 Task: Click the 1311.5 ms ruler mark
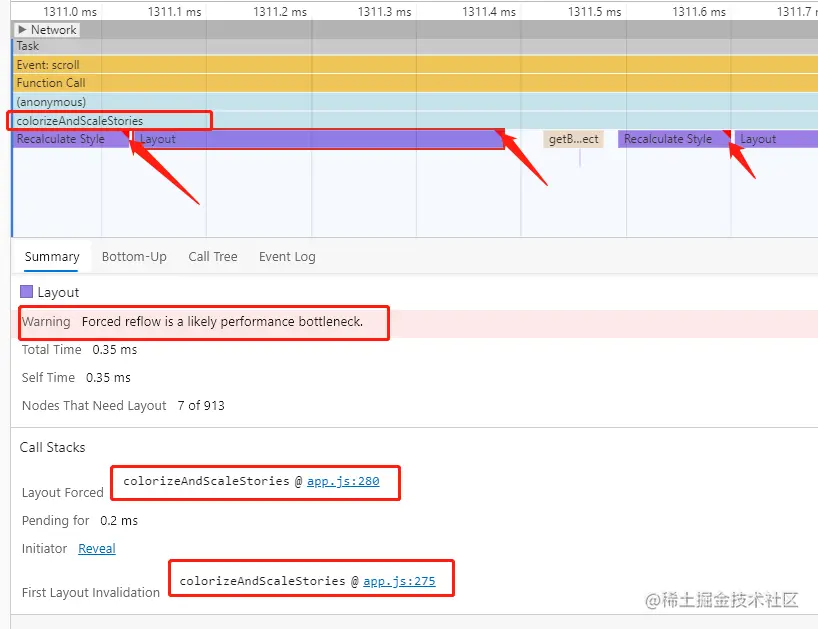[594, 11]
